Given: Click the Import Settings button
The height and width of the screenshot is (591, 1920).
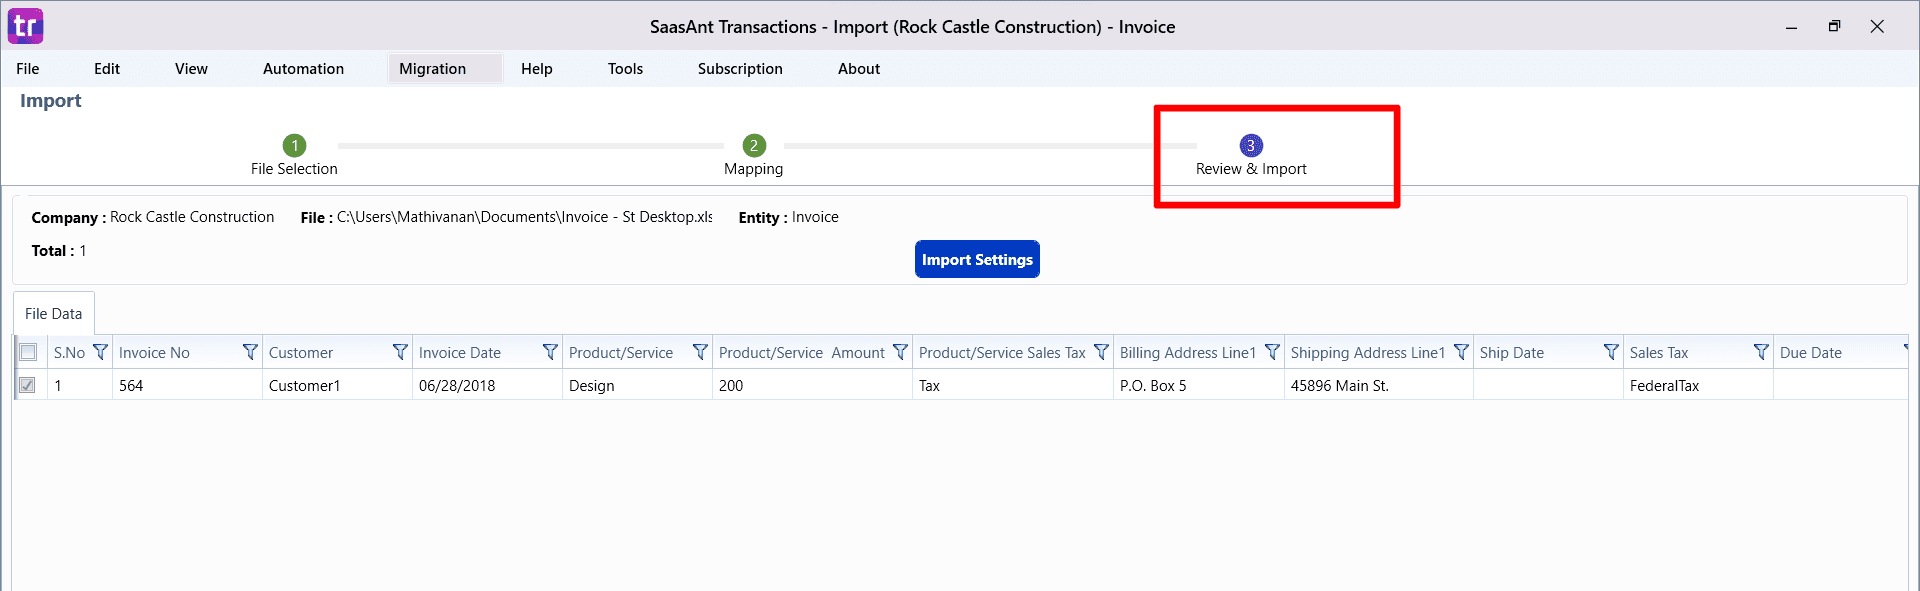Looking at the screenshot, I should [977, 259].
